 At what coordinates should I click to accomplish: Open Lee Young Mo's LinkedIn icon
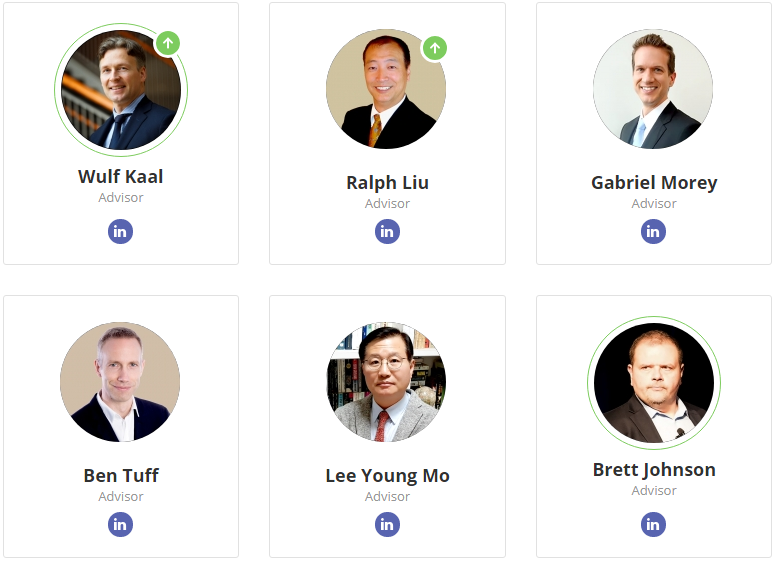click(387, 524)
